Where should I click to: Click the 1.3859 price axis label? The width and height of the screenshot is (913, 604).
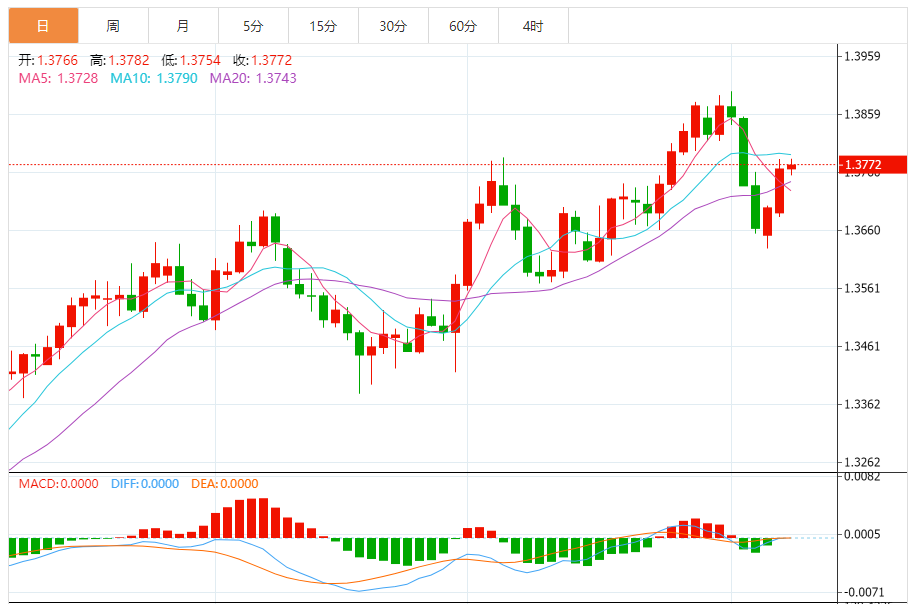coord(862,114)
